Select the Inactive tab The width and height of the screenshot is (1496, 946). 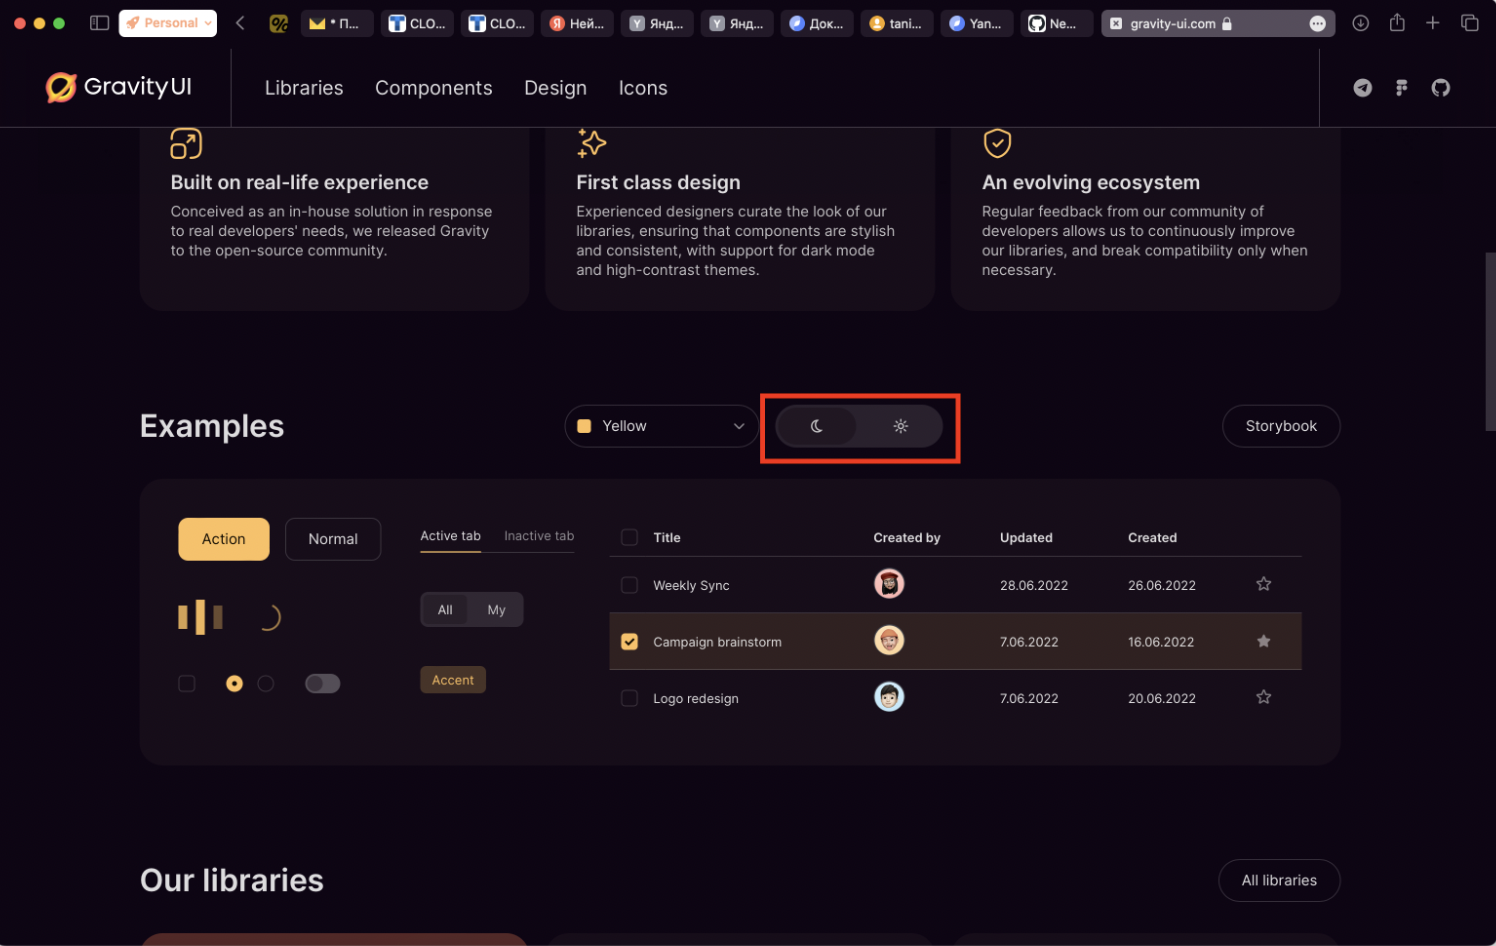coord(538,536)
